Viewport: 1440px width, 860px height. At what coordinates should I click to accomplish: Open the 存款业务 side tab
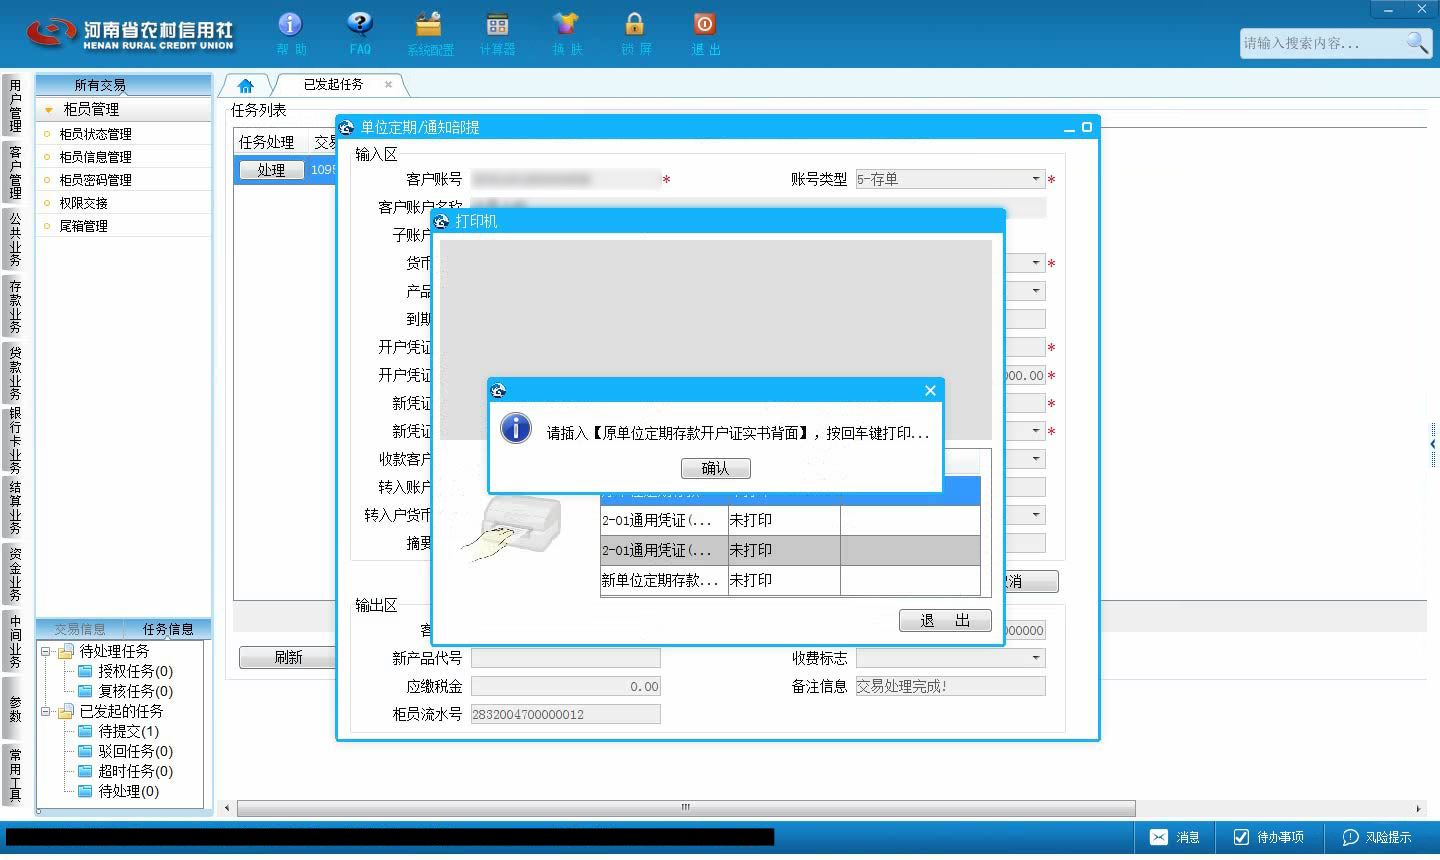click(x=14, y=306)
